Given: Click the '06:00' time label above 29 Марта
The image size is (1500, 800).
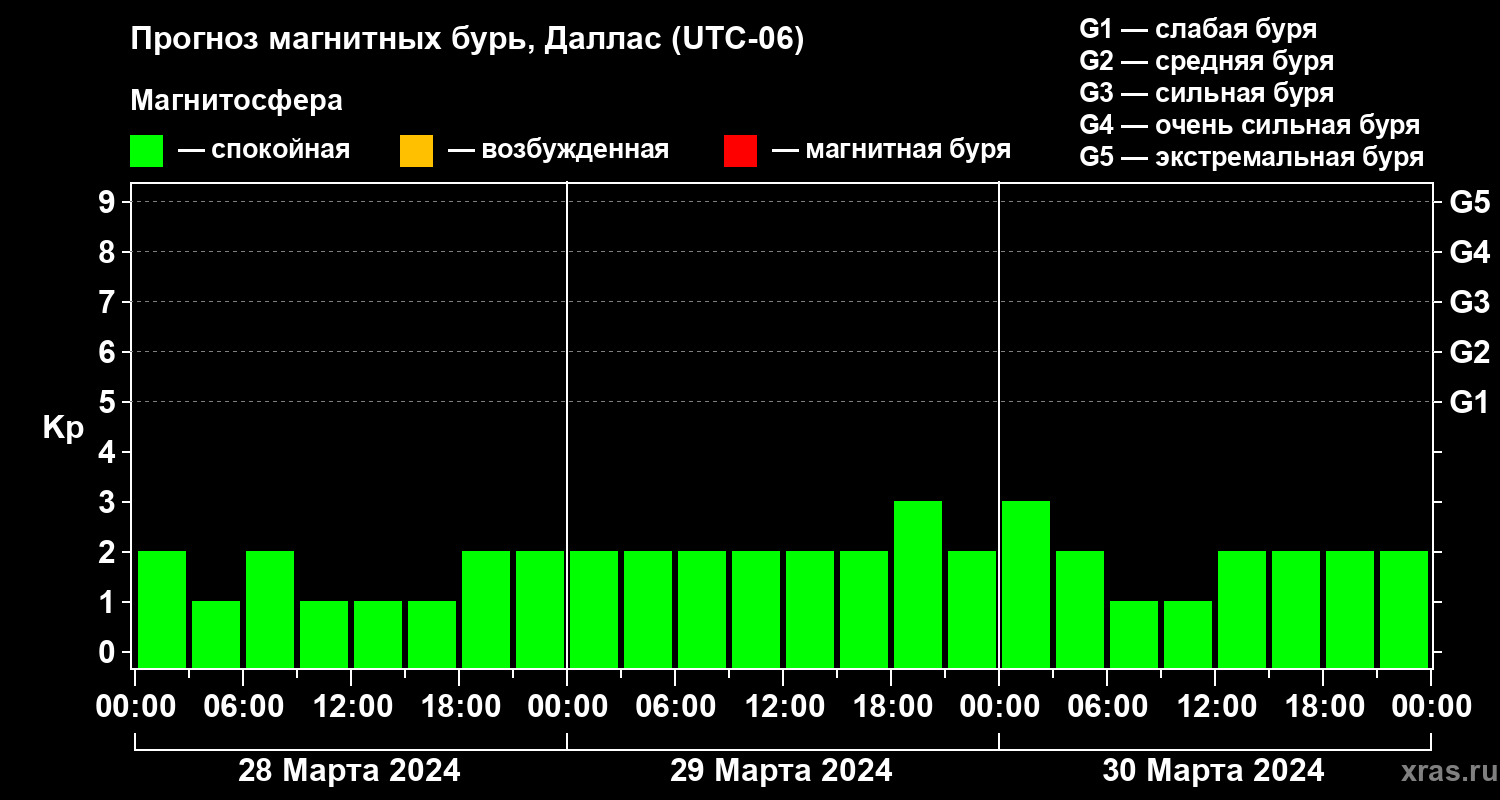Looking at the screenshot, I should pyautogui.click(x=674, y=707).
